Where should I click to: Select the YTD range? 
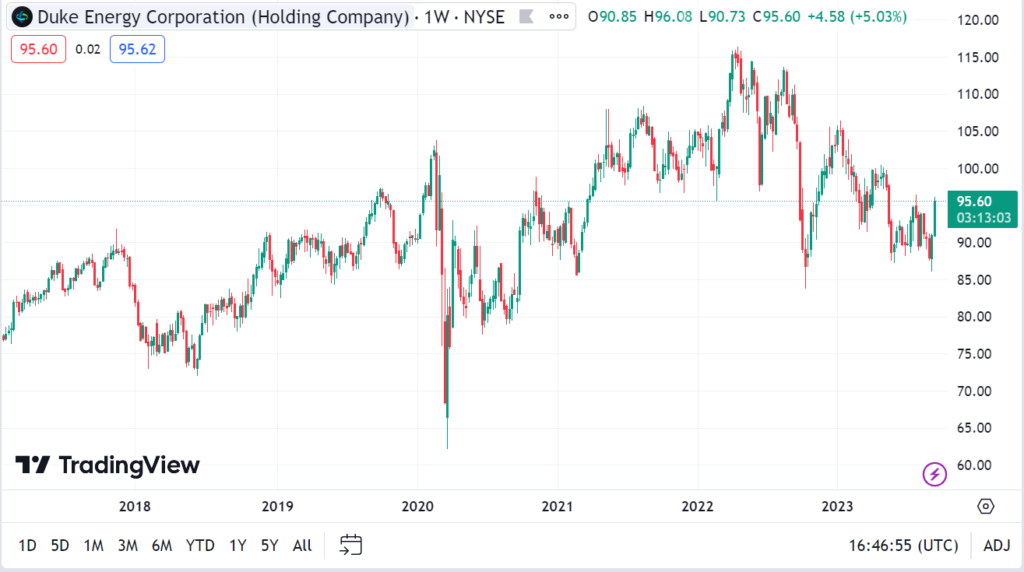[x=200, y=545]
